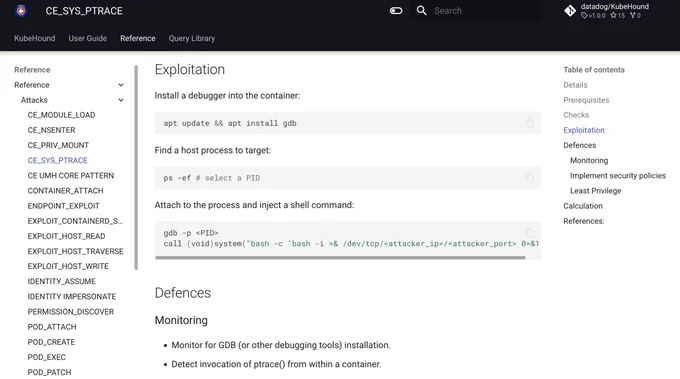The height and width of the screenshot is (379, 680).
Task: Open EXPLOIT_HOST_WRITE in the sidebar
Action: (x=68, y=266)
